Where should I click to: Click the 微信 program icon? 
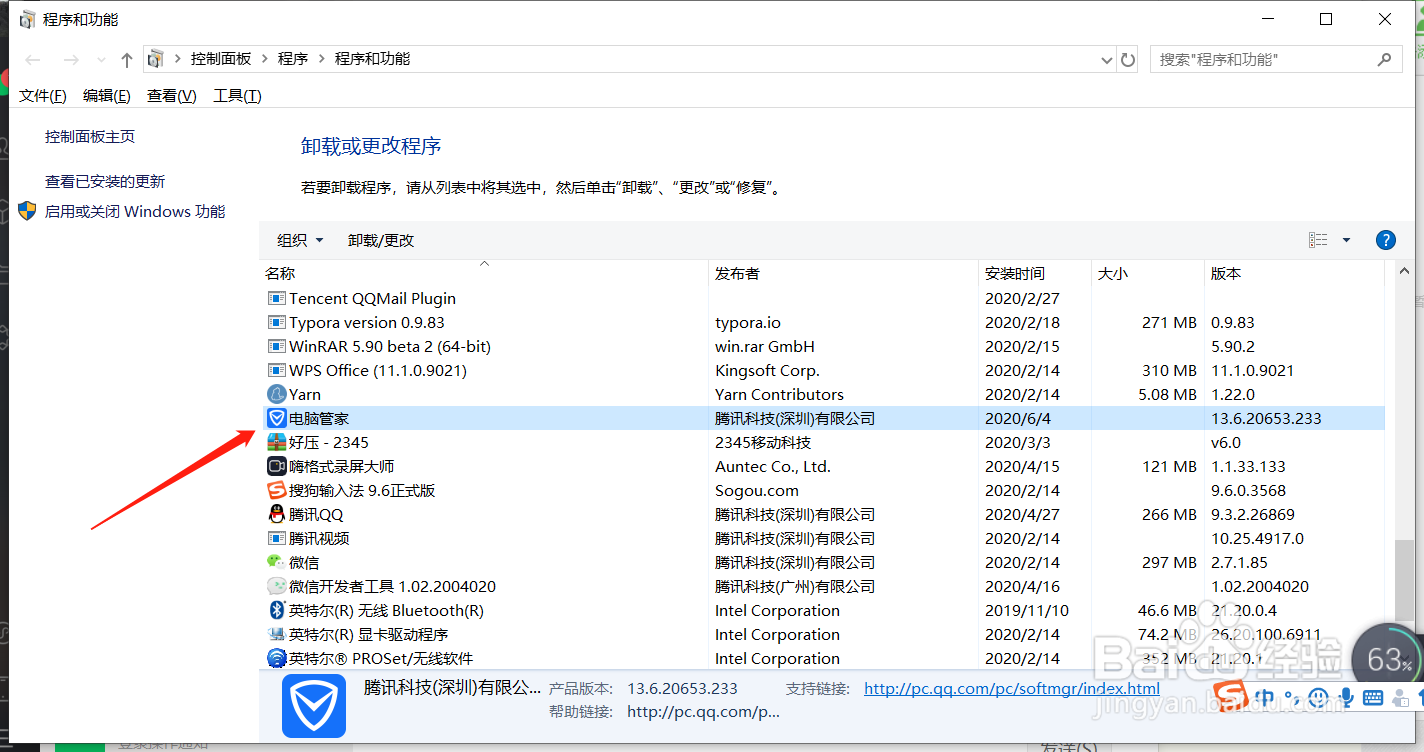tap(277, 563)
